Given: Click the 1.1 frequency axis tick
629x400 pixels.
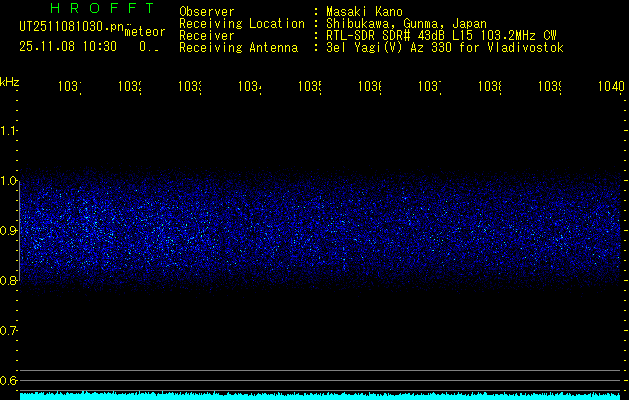Looking at the screenshot, I should 9,131.
